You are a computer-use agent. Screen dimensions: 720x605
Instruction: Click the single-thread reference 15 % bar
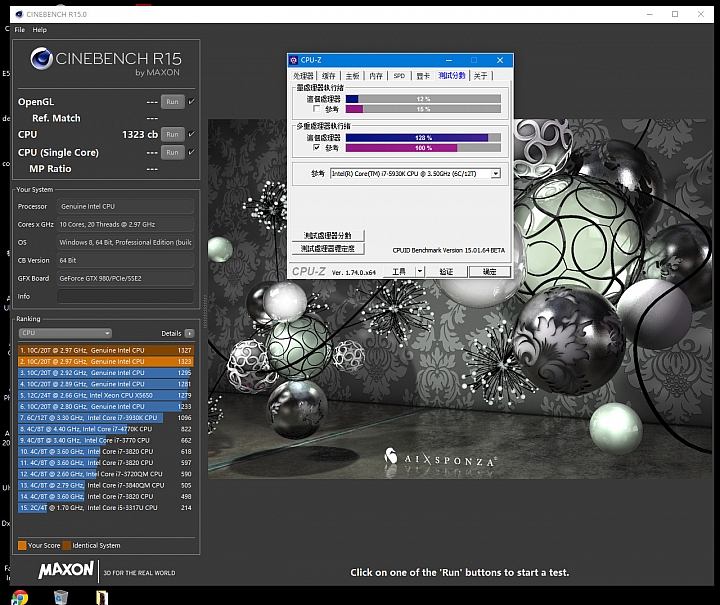tap(423, 109)
